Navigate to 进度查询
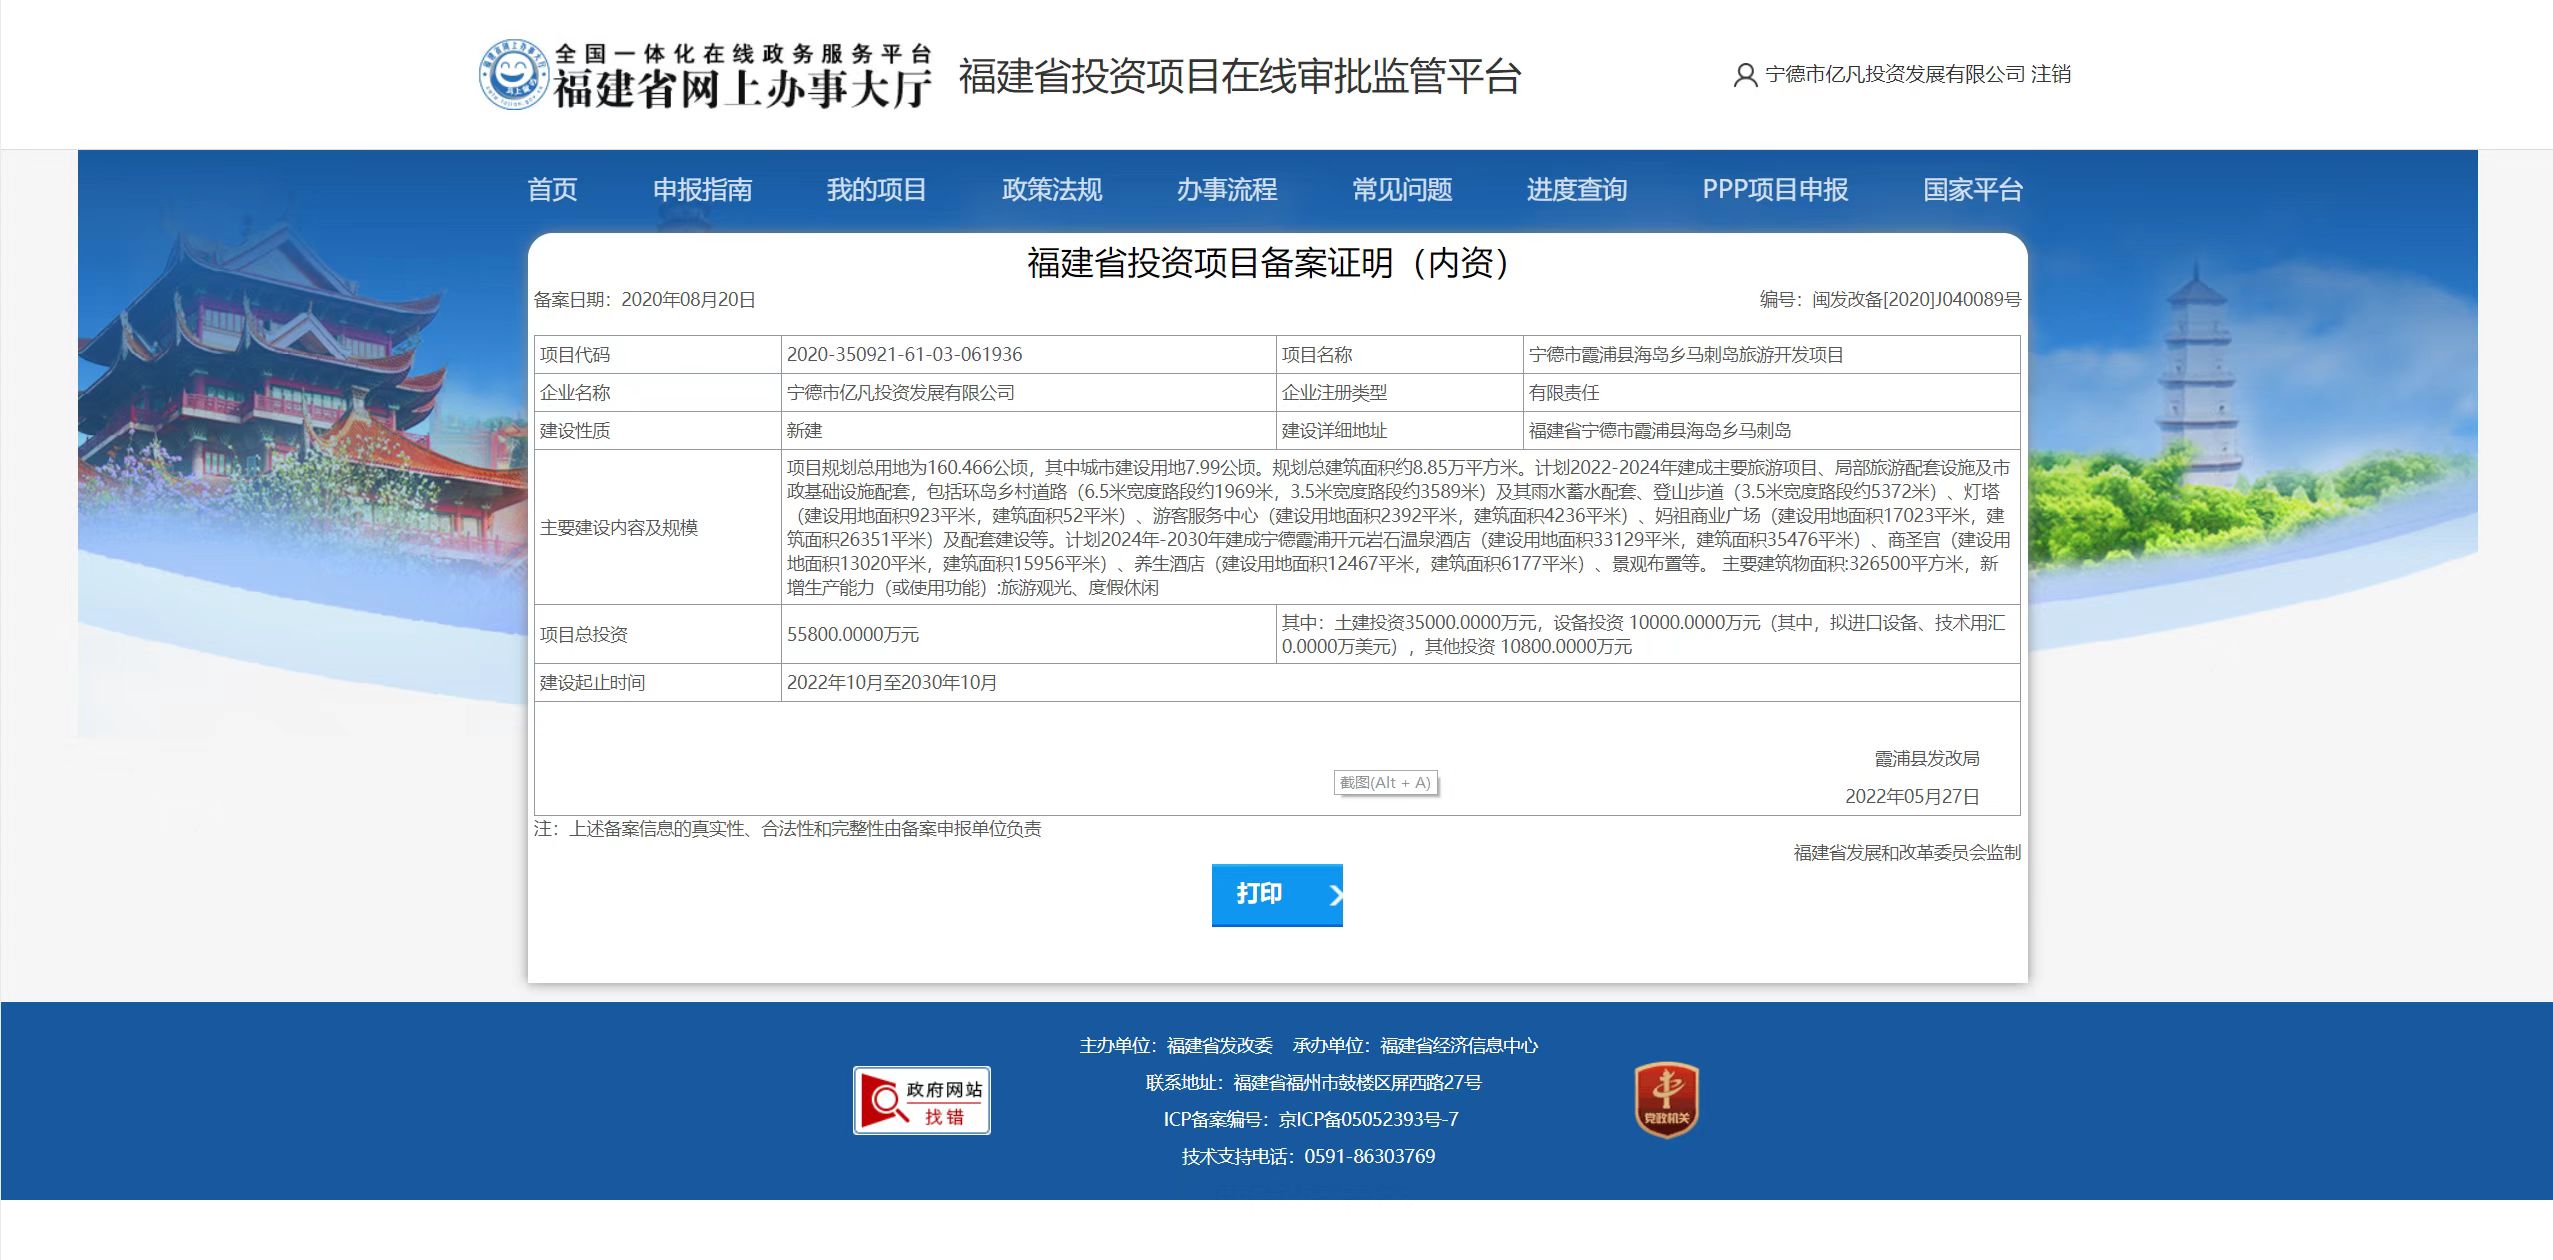The image size is (2553, 1260). (x=1576, y=190)
